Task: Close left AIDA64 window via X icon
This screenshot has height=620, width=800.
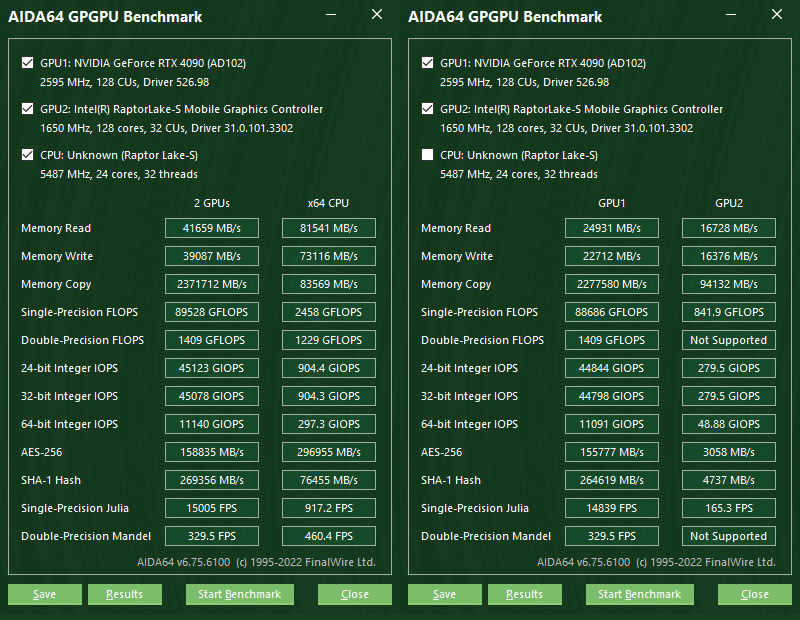Action: (377, 14)
